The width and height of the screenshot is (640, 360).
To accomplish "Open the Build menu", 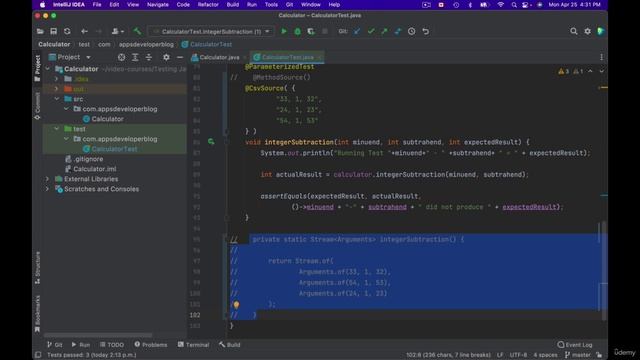I will (233, 5).
